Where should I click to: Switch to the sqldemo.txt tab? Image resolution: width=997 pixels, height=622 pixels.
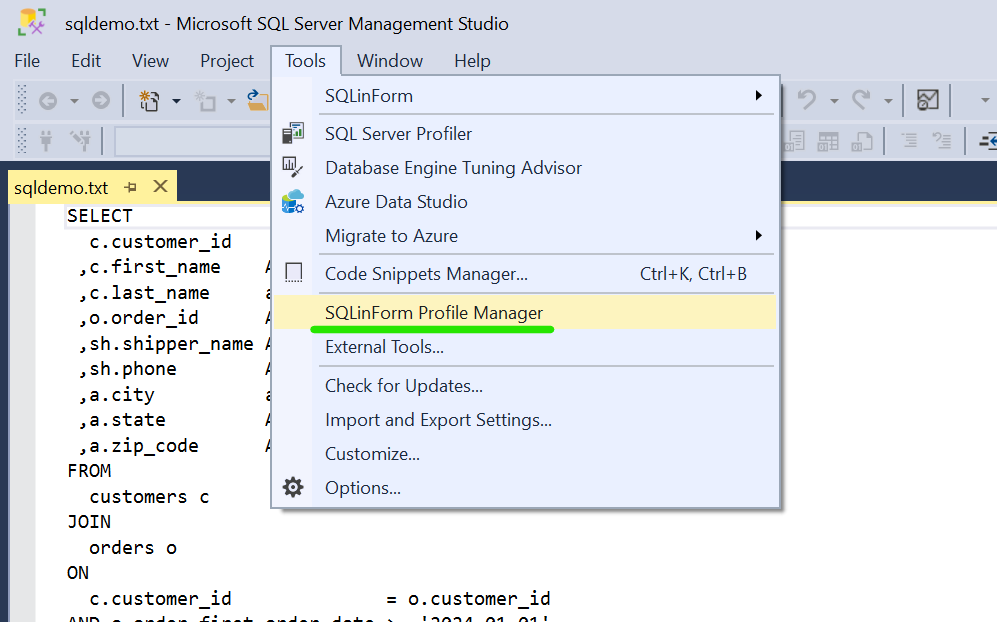pos(61,186)
